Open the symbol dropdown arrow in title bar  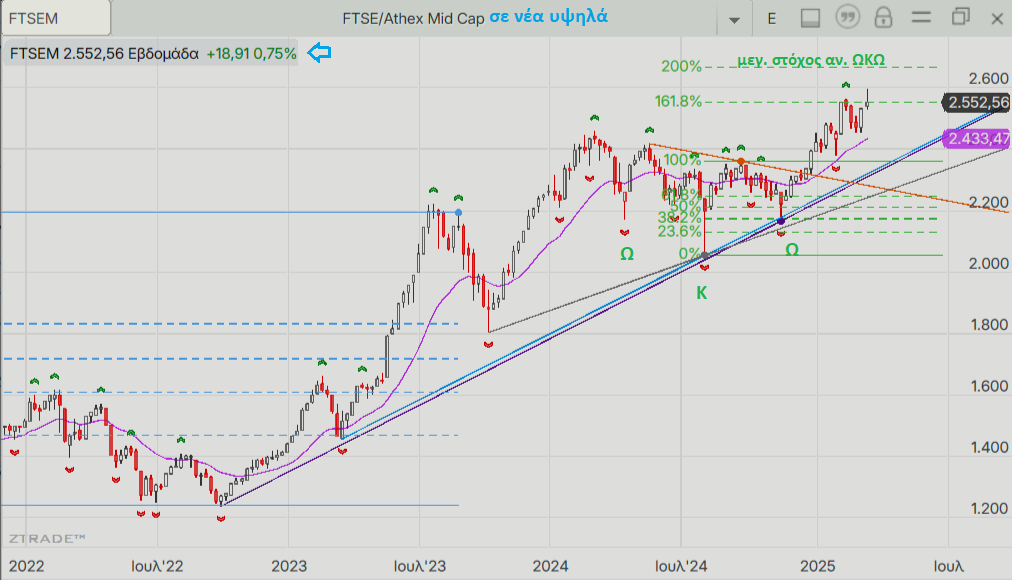point(734,19)
